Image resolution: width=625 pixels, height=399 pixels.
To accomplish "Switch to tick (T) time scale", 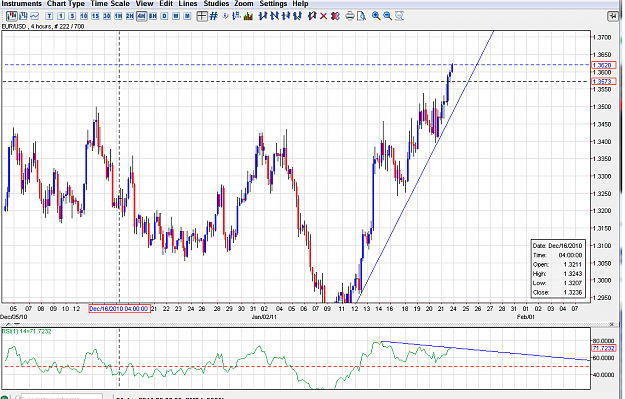I will 49,16.
